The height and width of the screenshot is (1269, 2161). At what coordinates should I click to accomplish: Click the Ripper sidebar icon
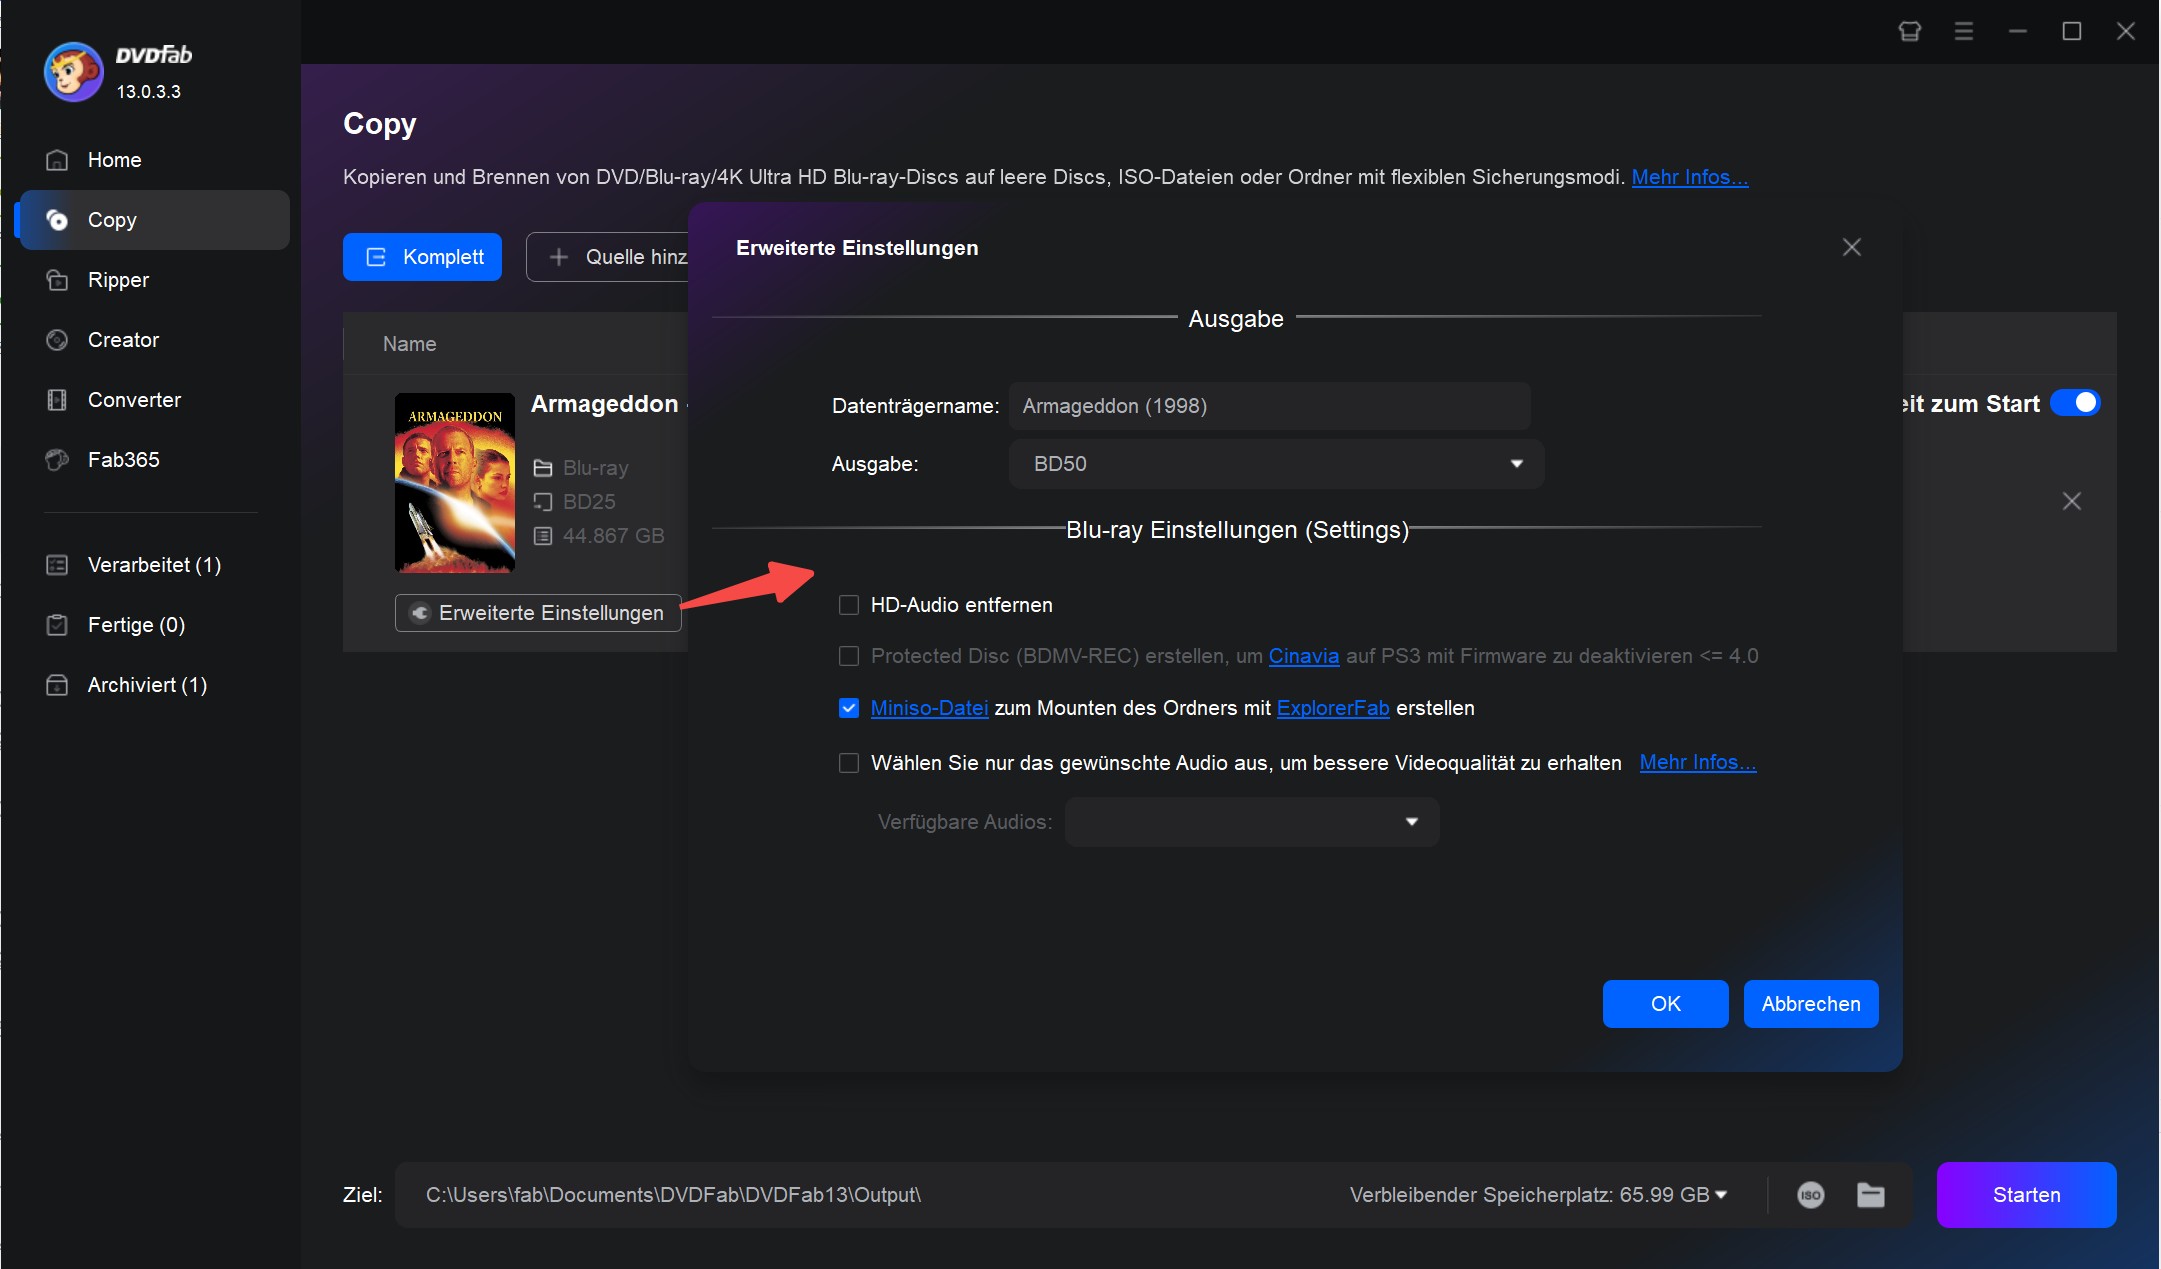coord(57,280)
